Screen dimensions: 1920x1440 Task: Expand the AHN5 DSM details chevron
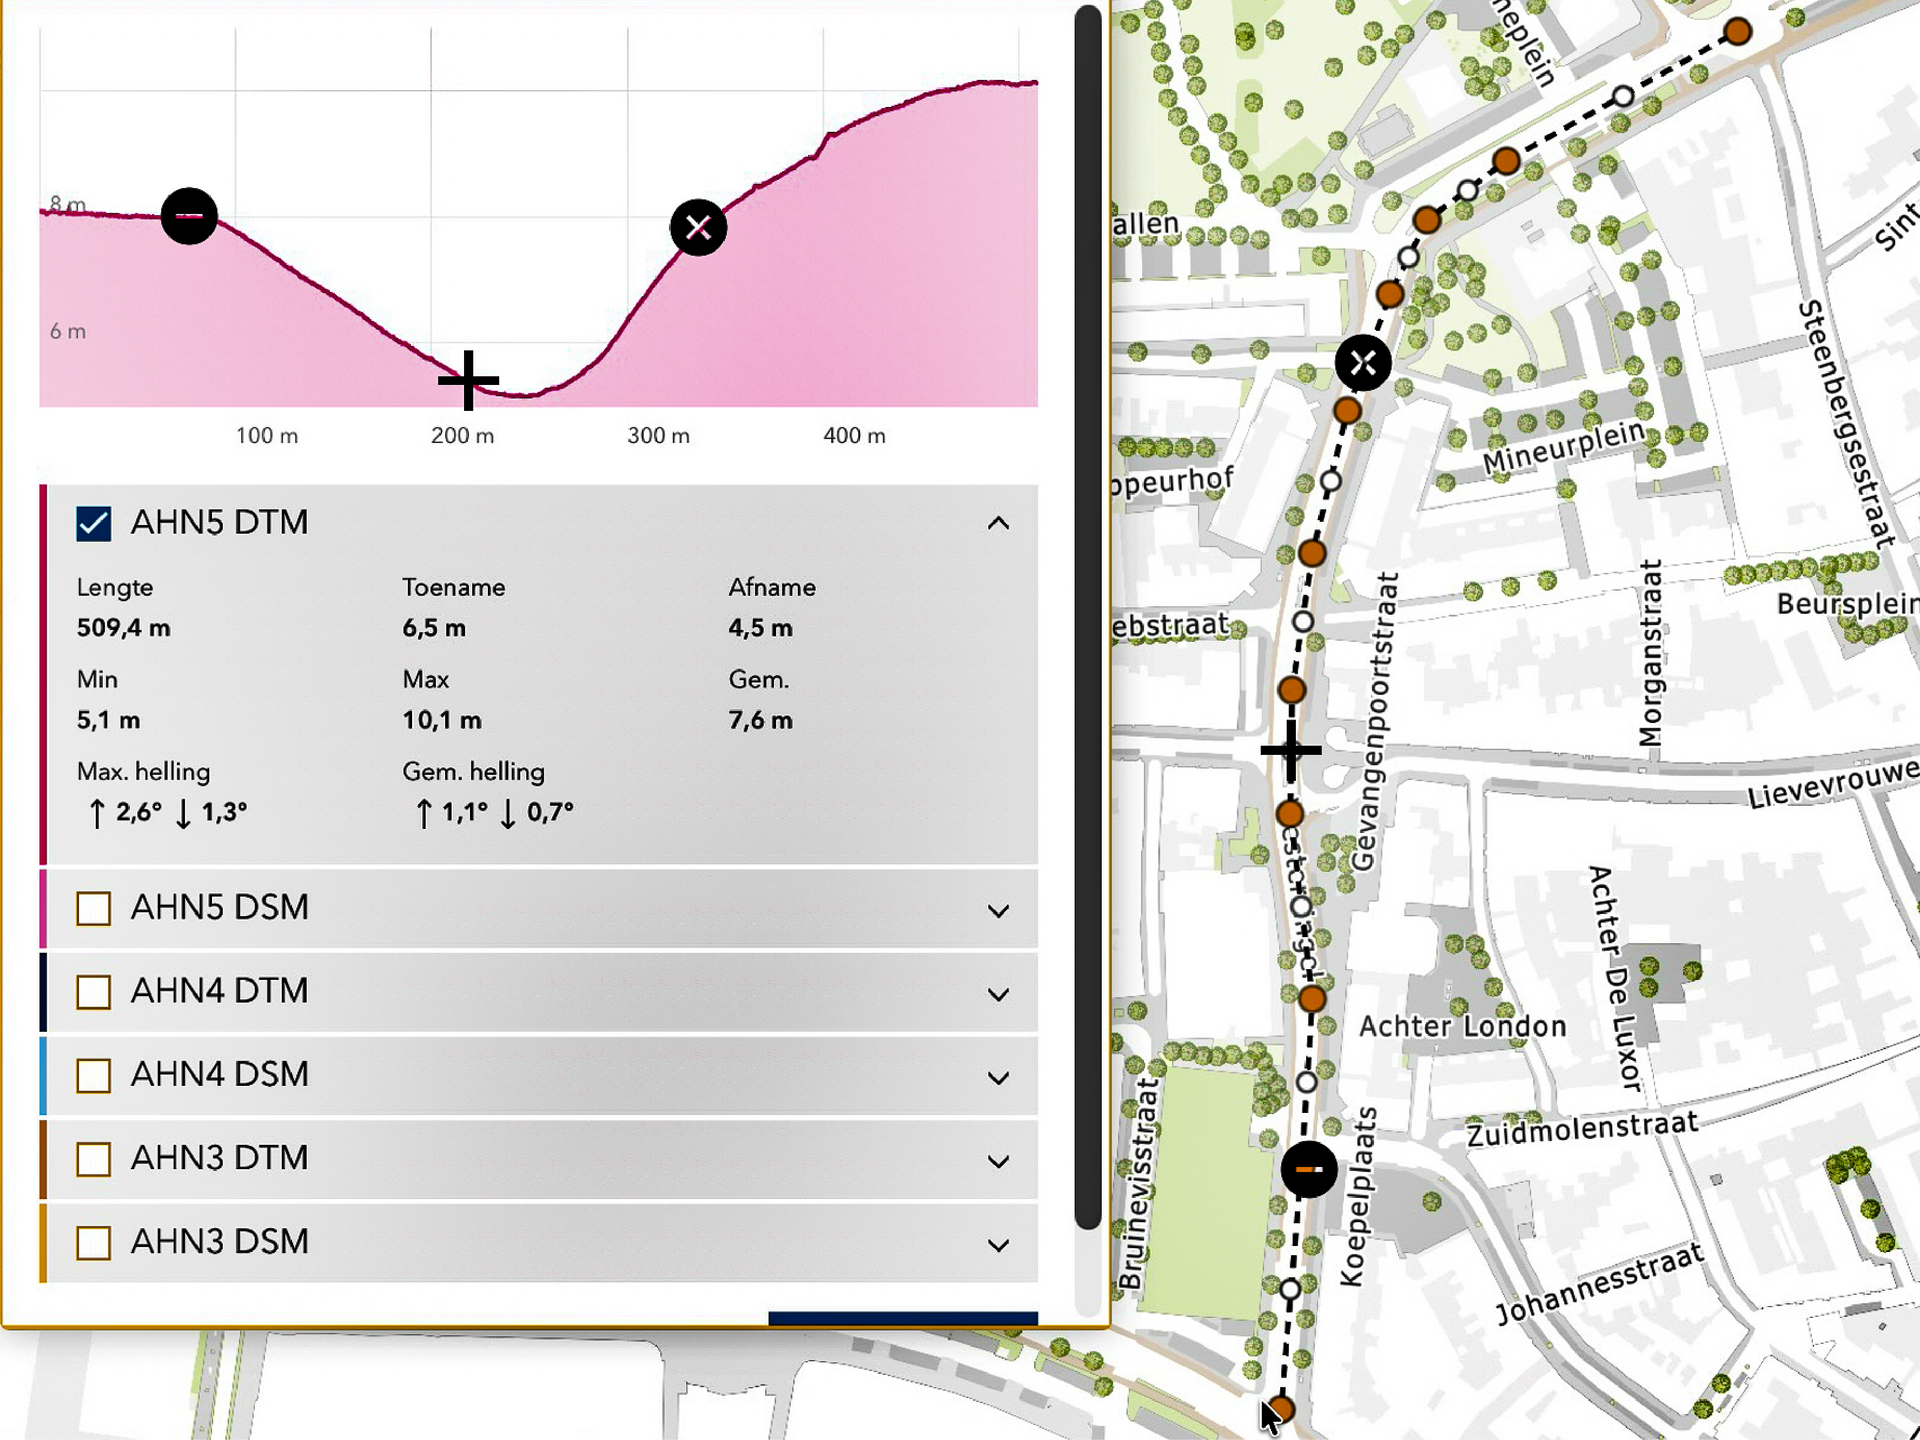point(998,910)
